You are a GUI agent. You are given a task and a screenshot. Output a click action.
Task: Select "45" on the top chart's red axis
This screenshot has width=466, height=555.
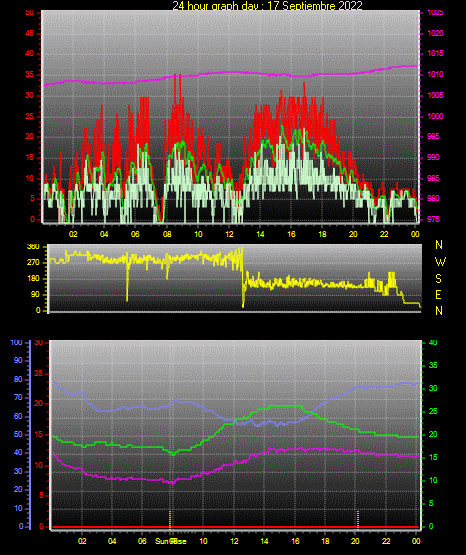pyautogui.click(x=29, y=33)
